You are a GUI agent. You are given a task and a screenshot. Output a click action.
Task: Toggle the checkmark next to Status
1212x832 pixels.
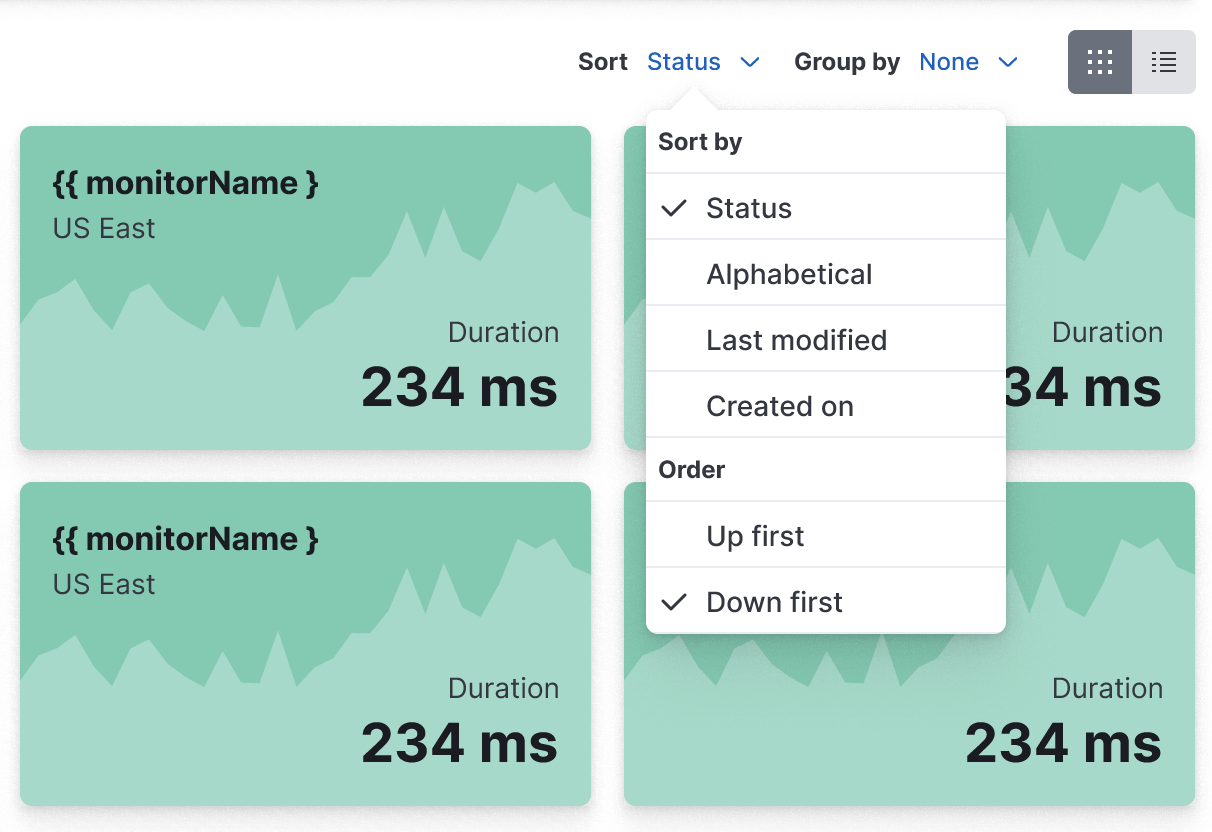pos(674,208)
